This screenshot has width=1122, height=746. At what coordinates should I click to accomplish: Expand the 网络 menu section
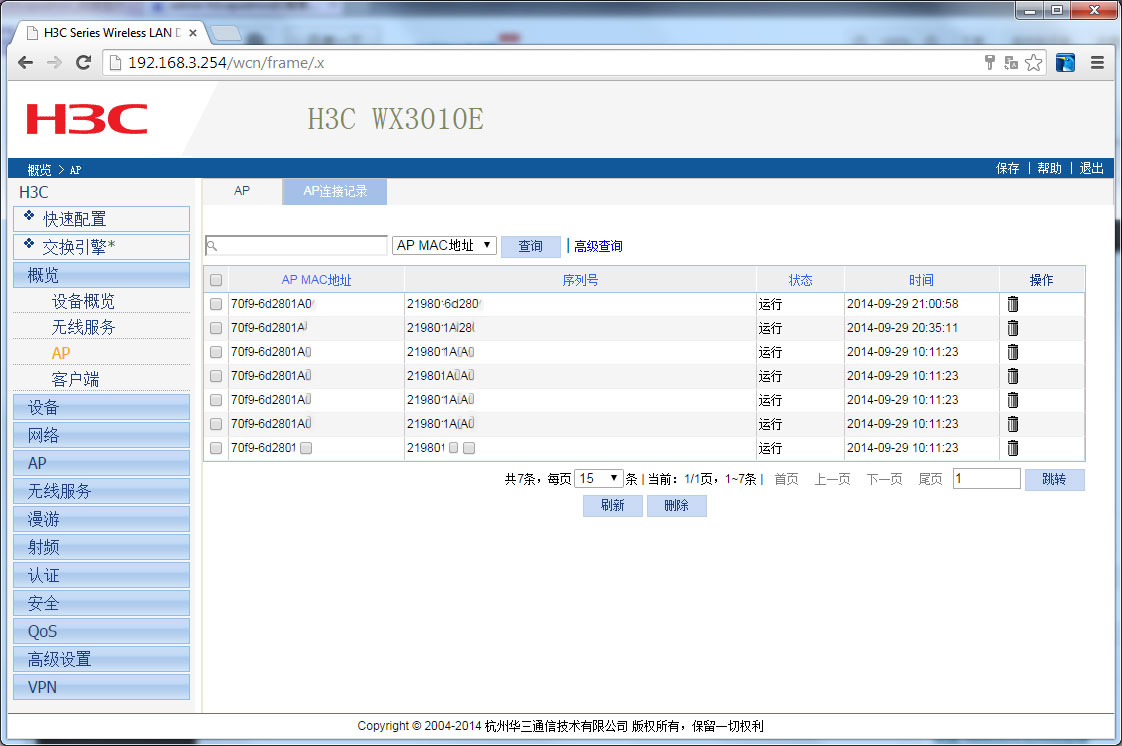pyautogui.click(x=102, y=435)
